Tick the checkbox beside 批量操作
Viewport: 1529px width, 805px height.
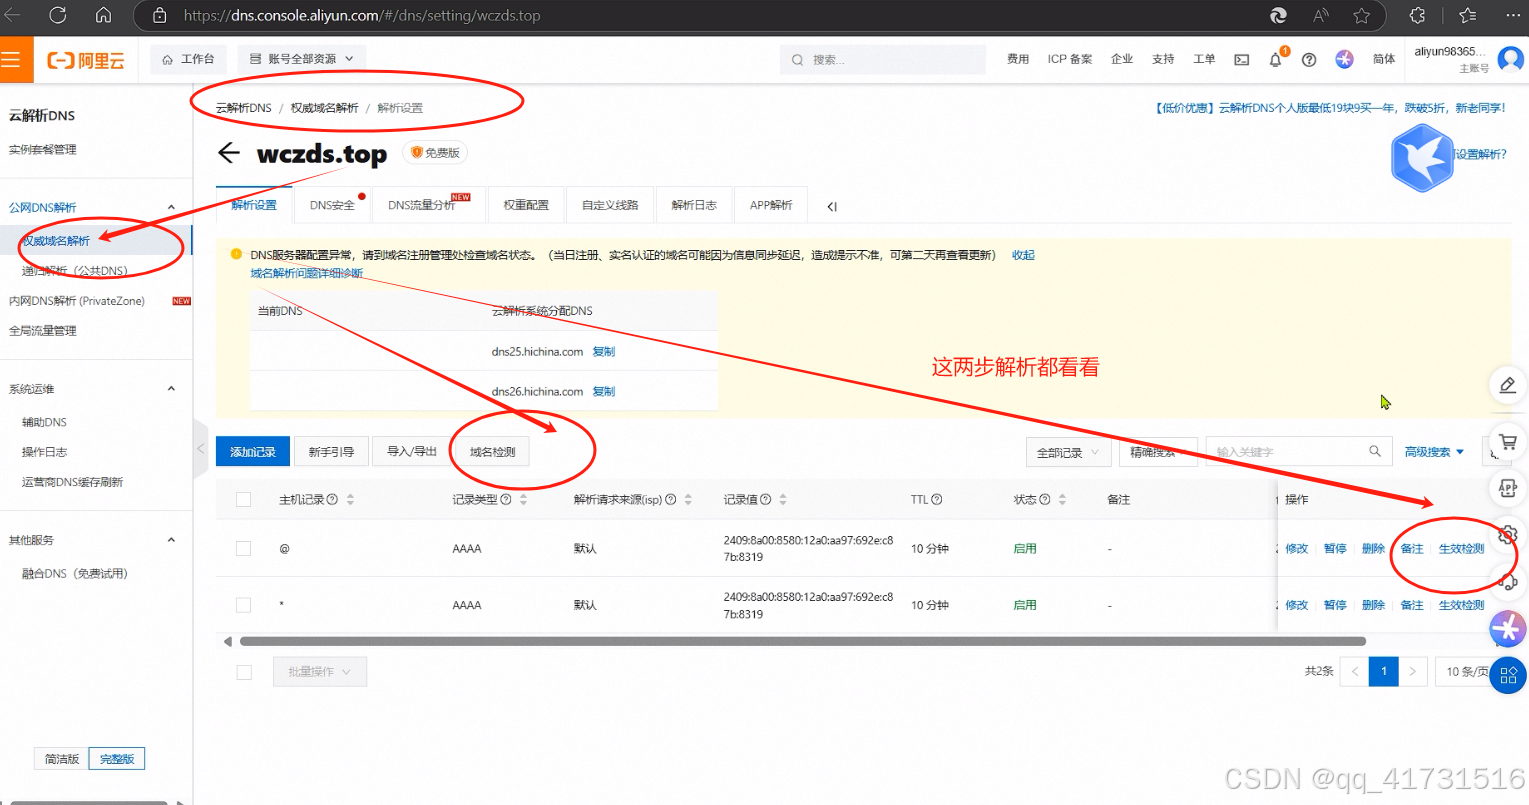244,672
